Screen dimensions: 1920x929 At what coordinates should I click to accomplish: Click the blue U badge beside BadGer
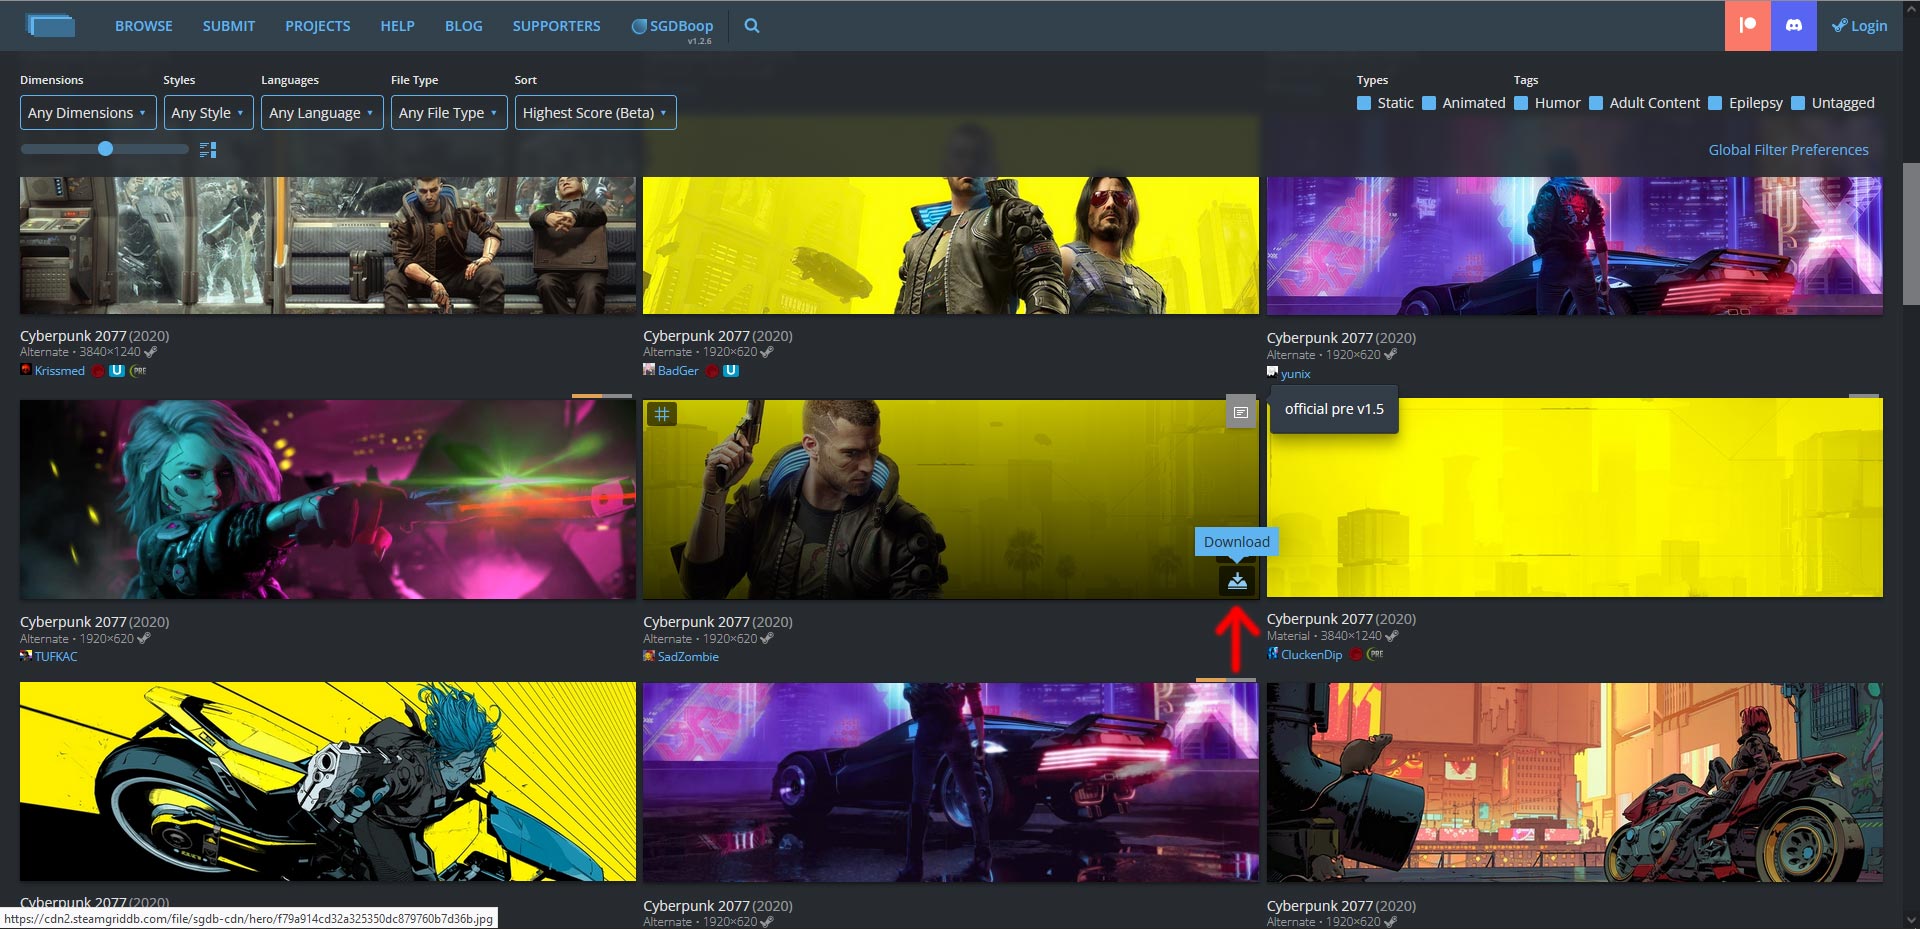click(x=731, y=371)
